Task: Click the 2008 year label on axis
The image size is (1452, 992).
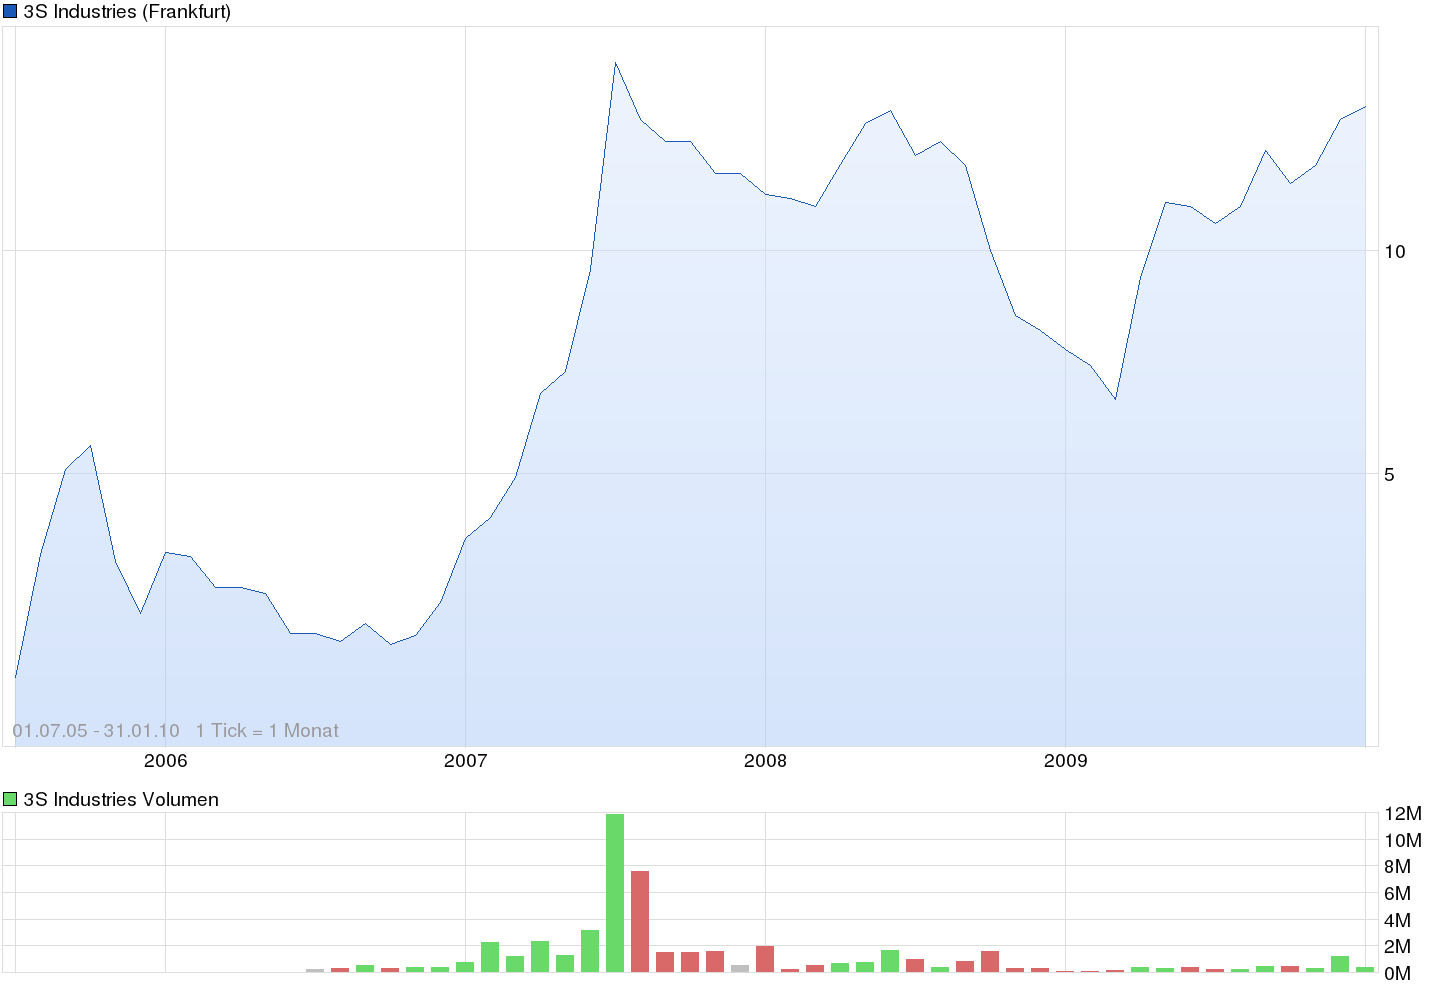Action: 765,761
